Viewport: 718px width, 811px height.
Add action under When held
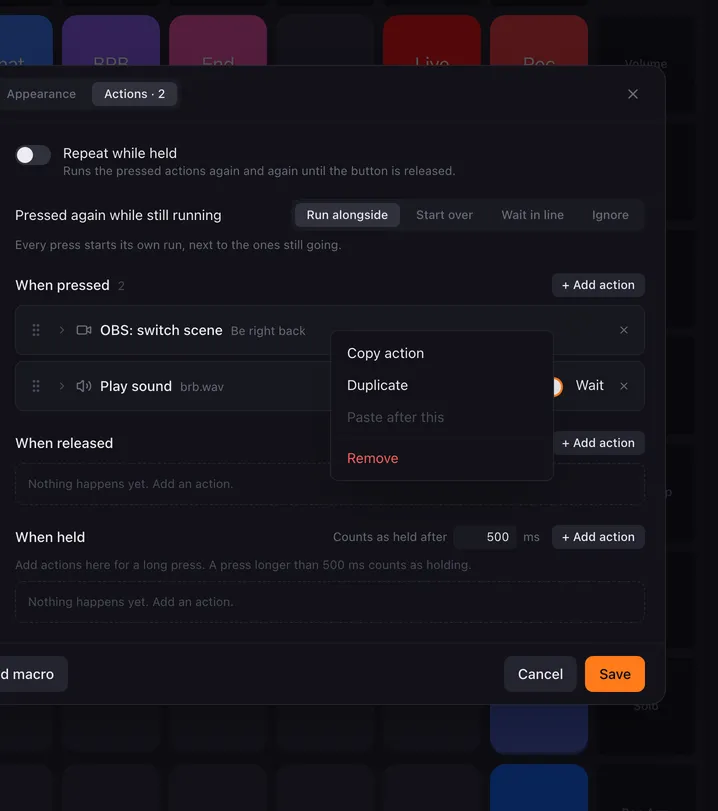[598, 537]
